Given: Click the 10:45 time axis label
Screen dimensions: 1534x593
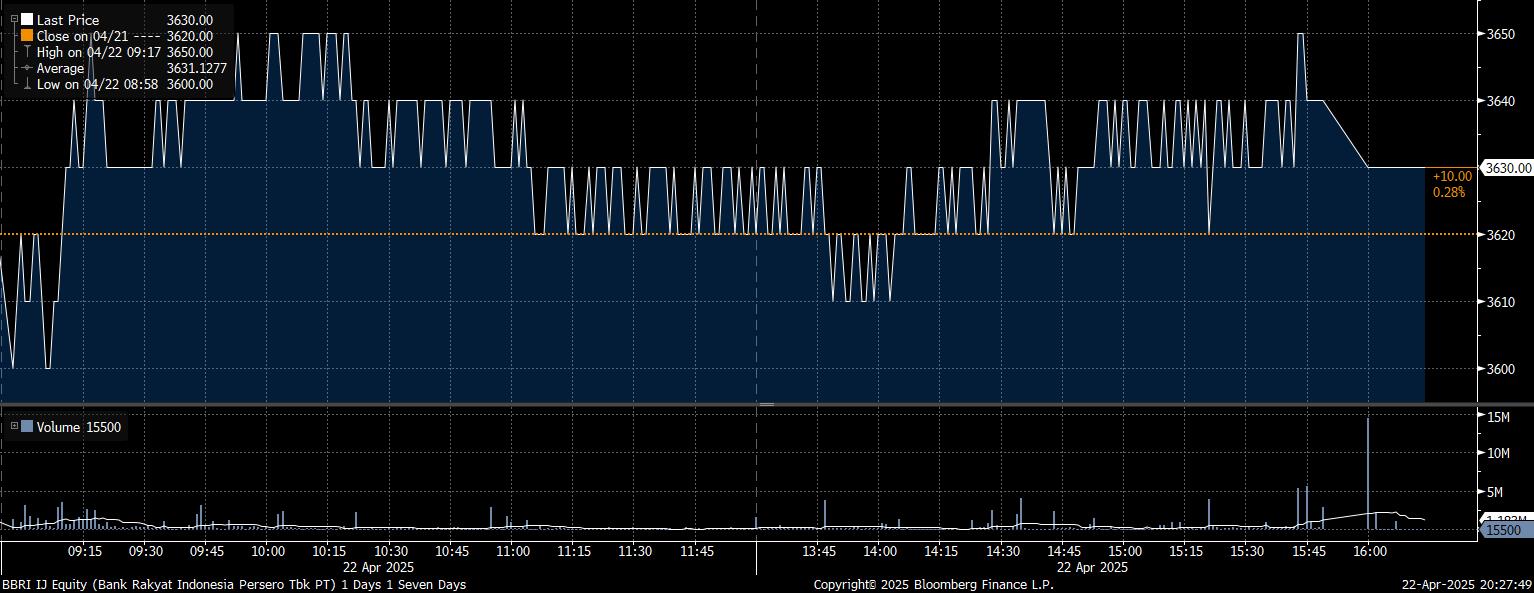Looking at the screenshot, I should (452, 551).
